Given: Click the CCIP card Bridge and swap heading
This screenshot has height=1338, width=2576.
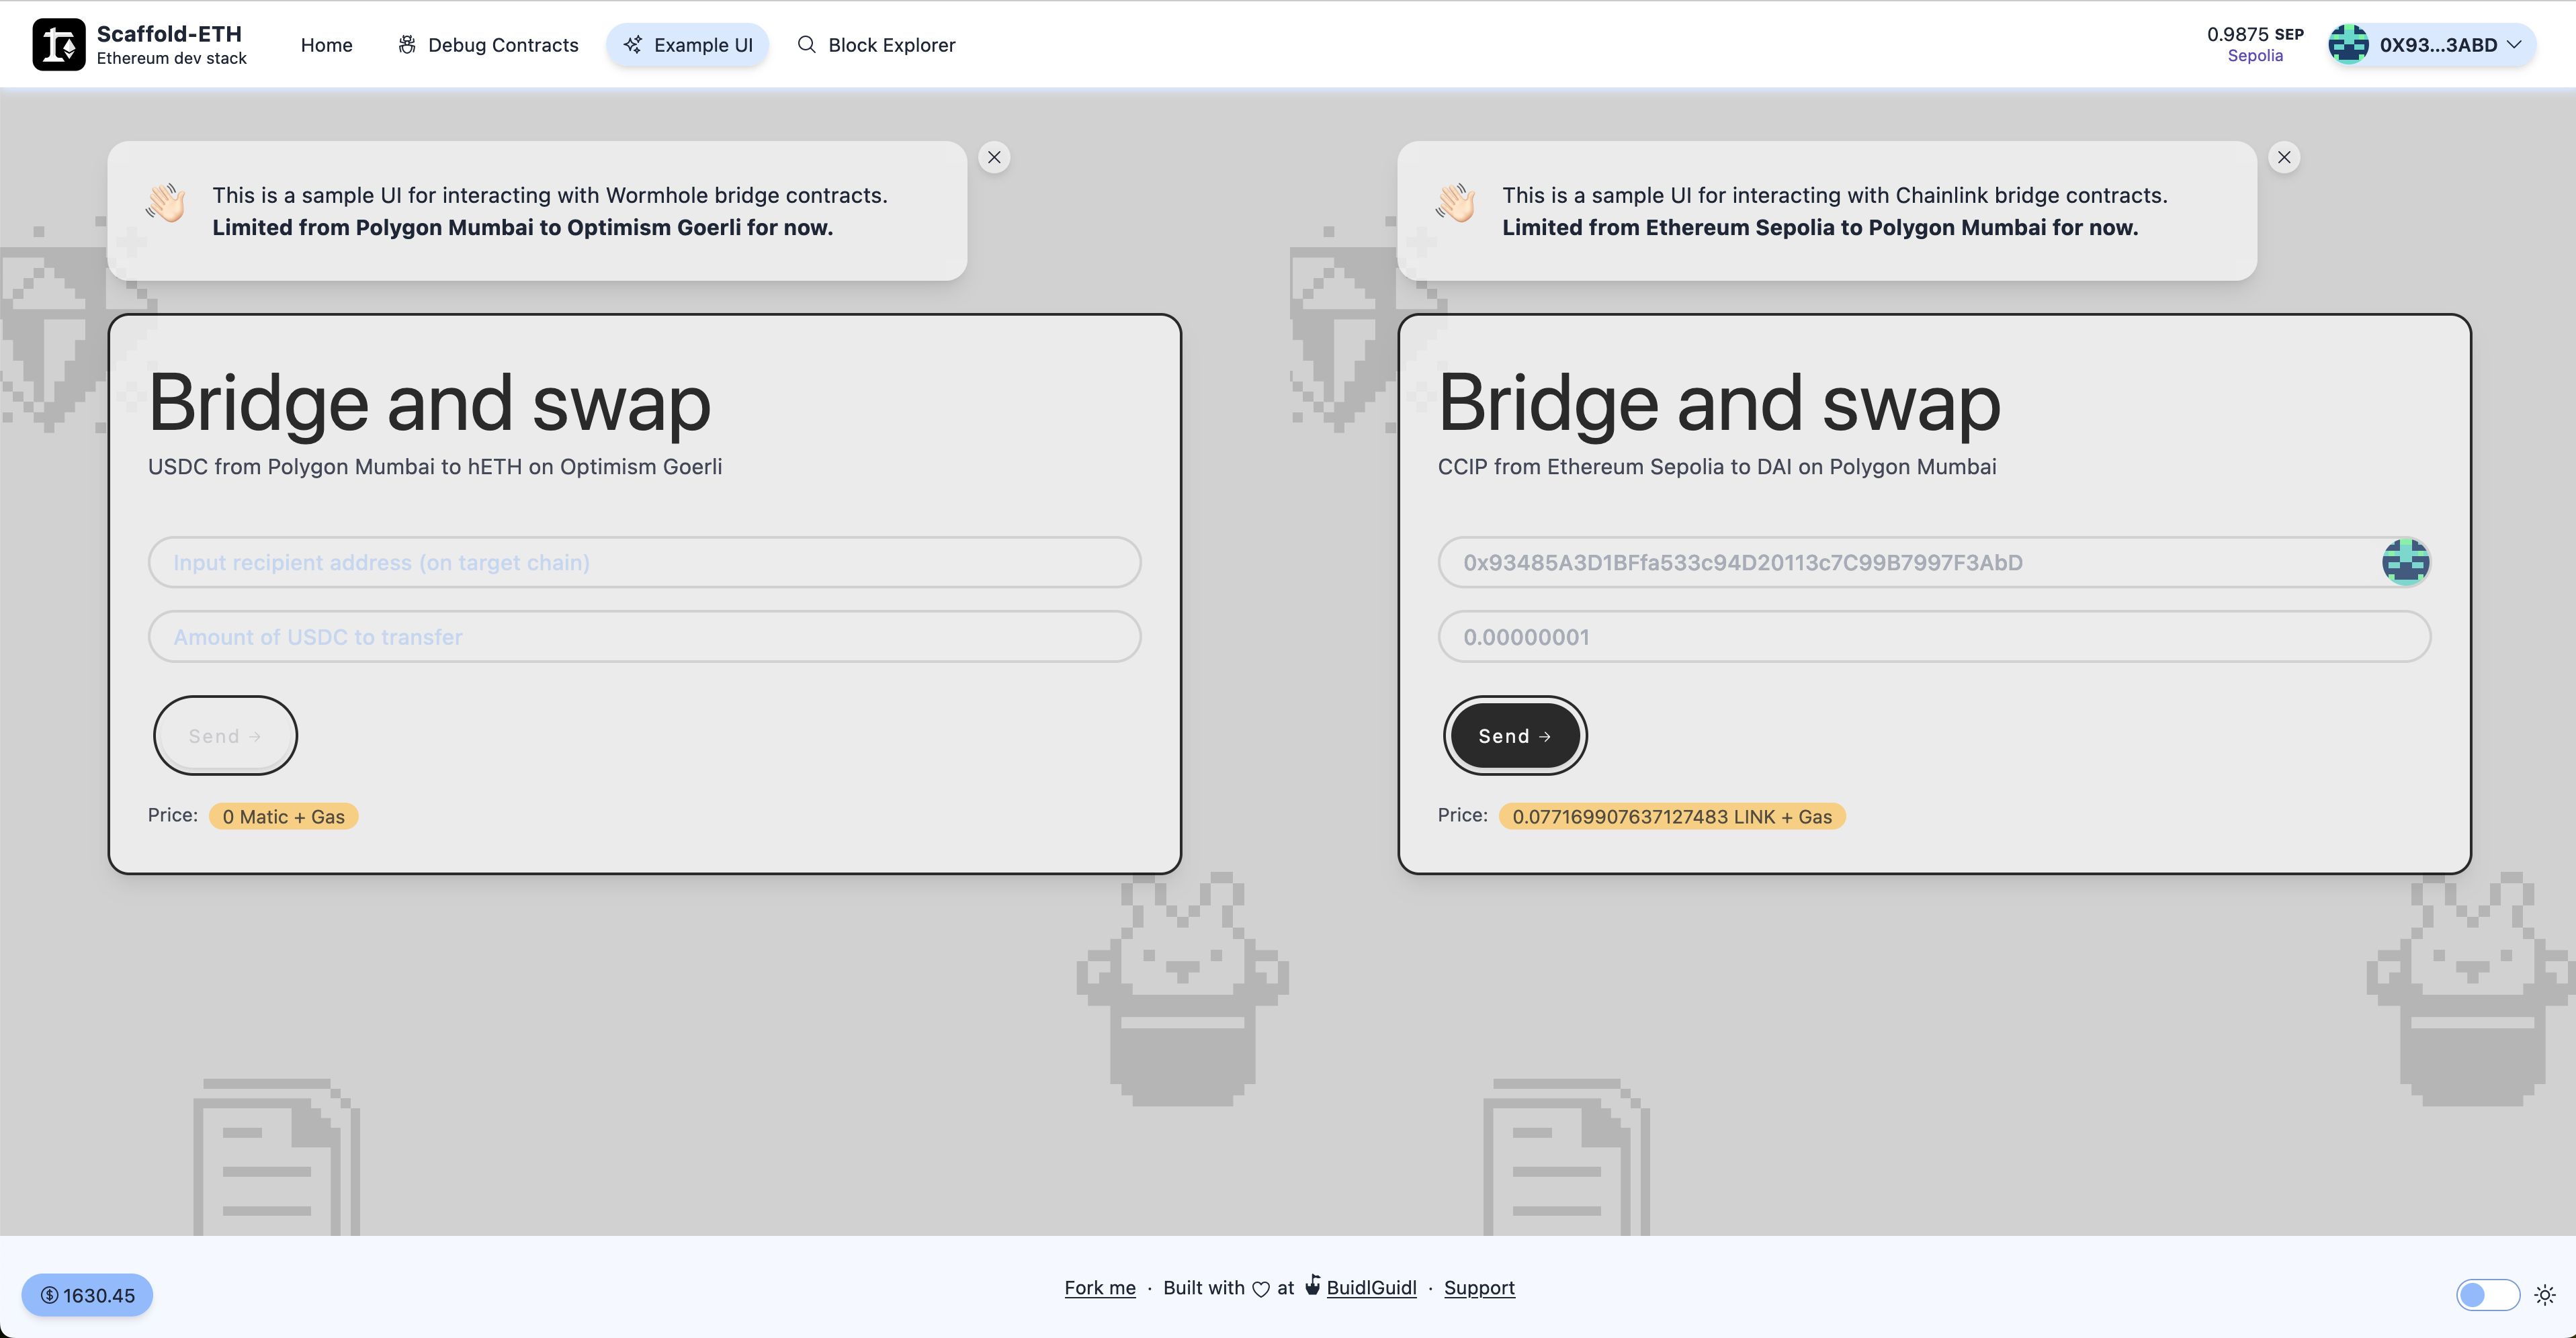Looking at the screenshot, I should pos(1720,403).
